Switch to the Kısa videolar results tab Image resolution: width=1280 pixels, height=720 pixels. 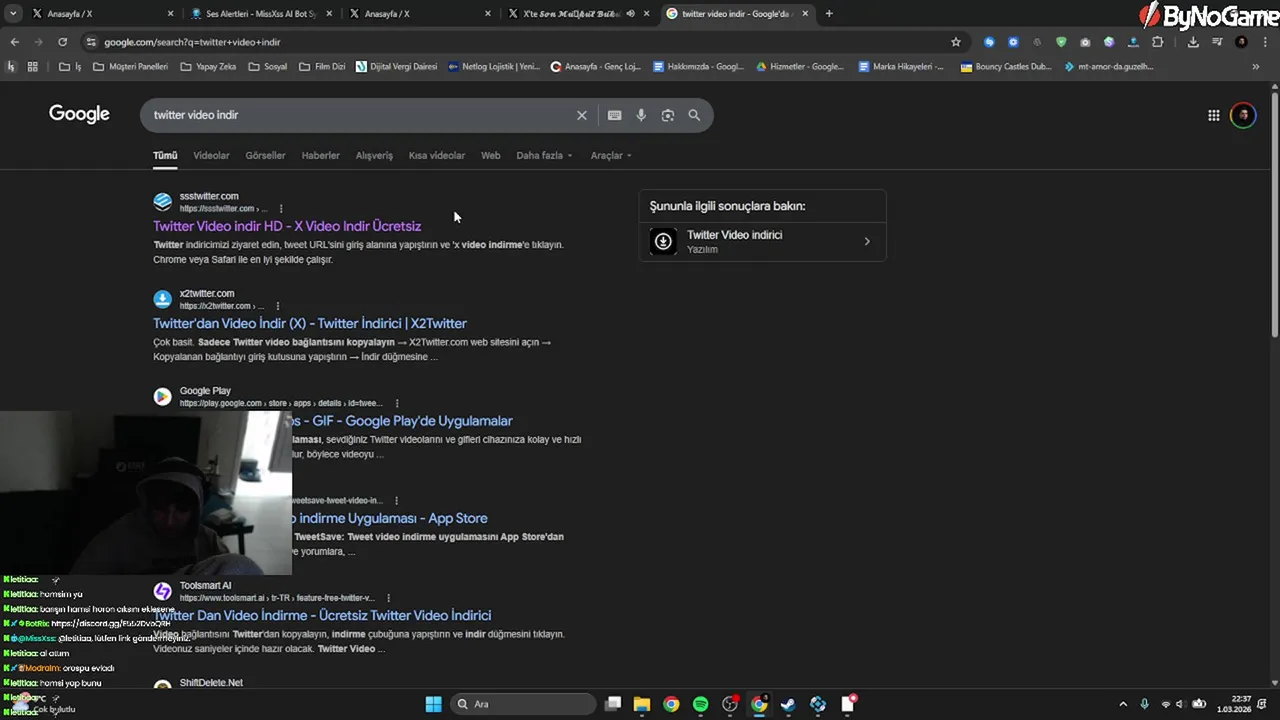pyautogui.click(x=437, y=156)
